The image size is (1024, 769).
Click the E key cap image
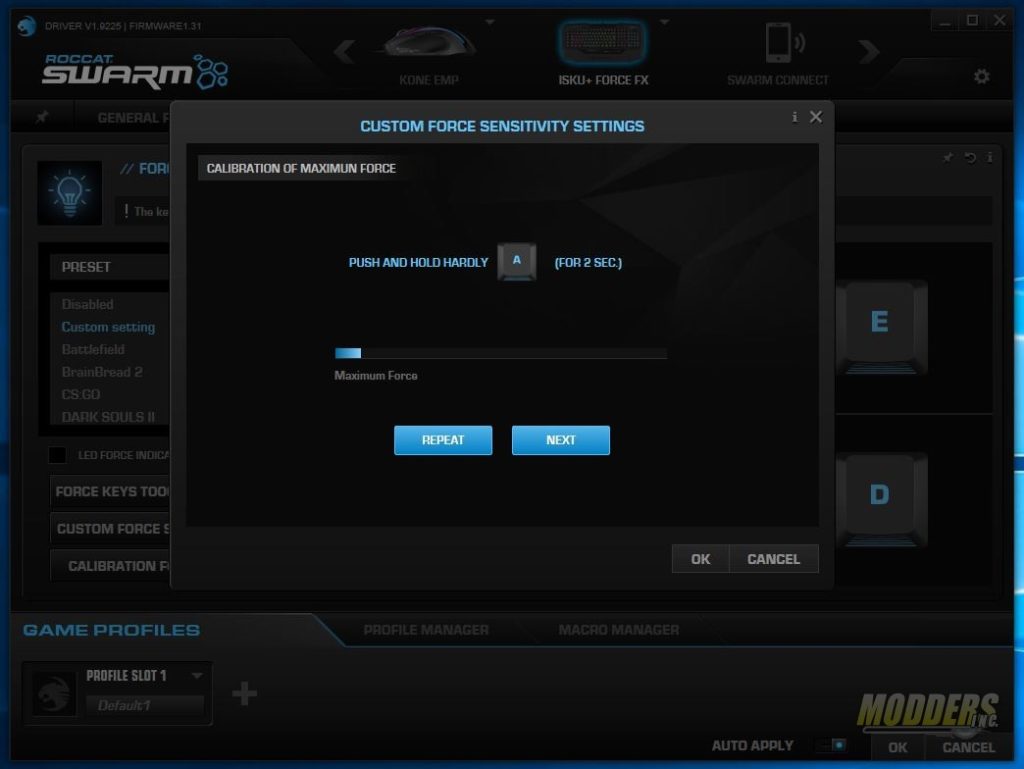[880, 327]
